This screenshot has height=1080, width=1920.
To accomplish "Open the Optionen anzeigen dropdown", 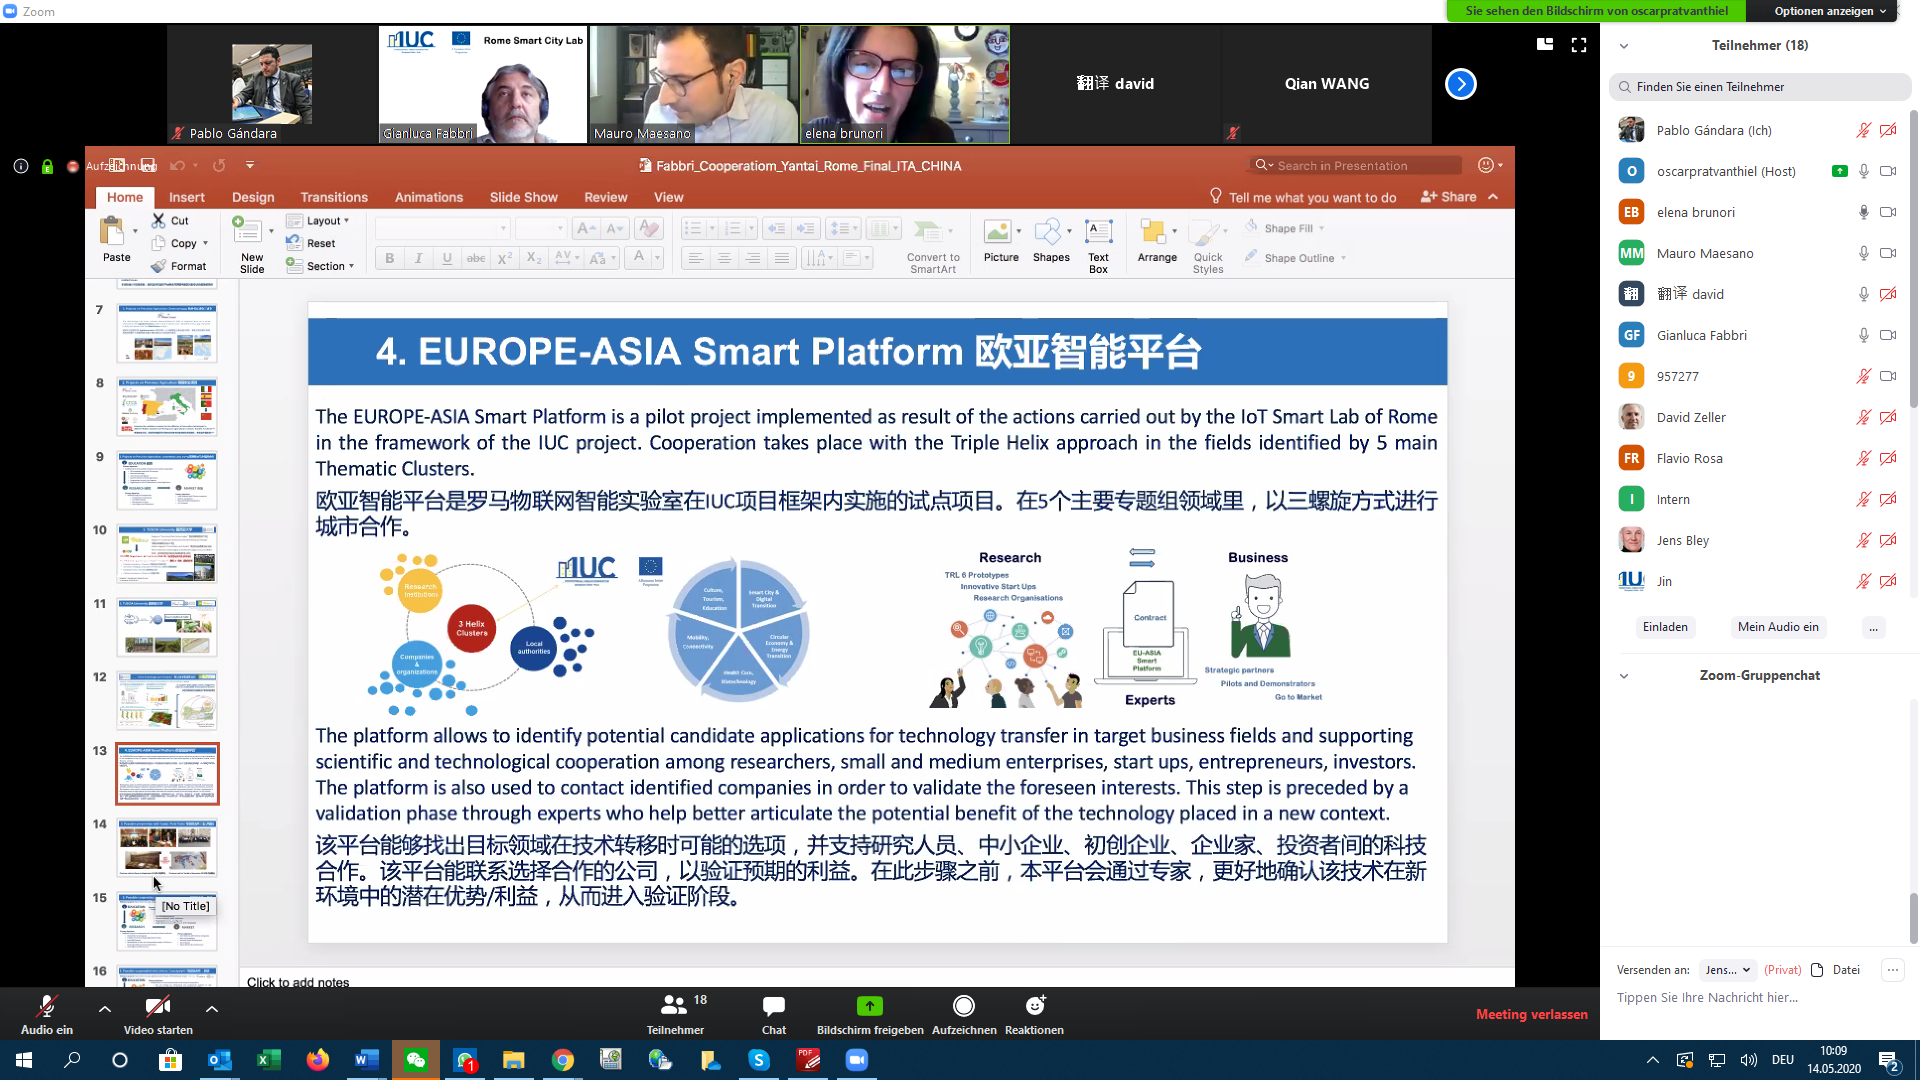I will [x=1830, y=11].
